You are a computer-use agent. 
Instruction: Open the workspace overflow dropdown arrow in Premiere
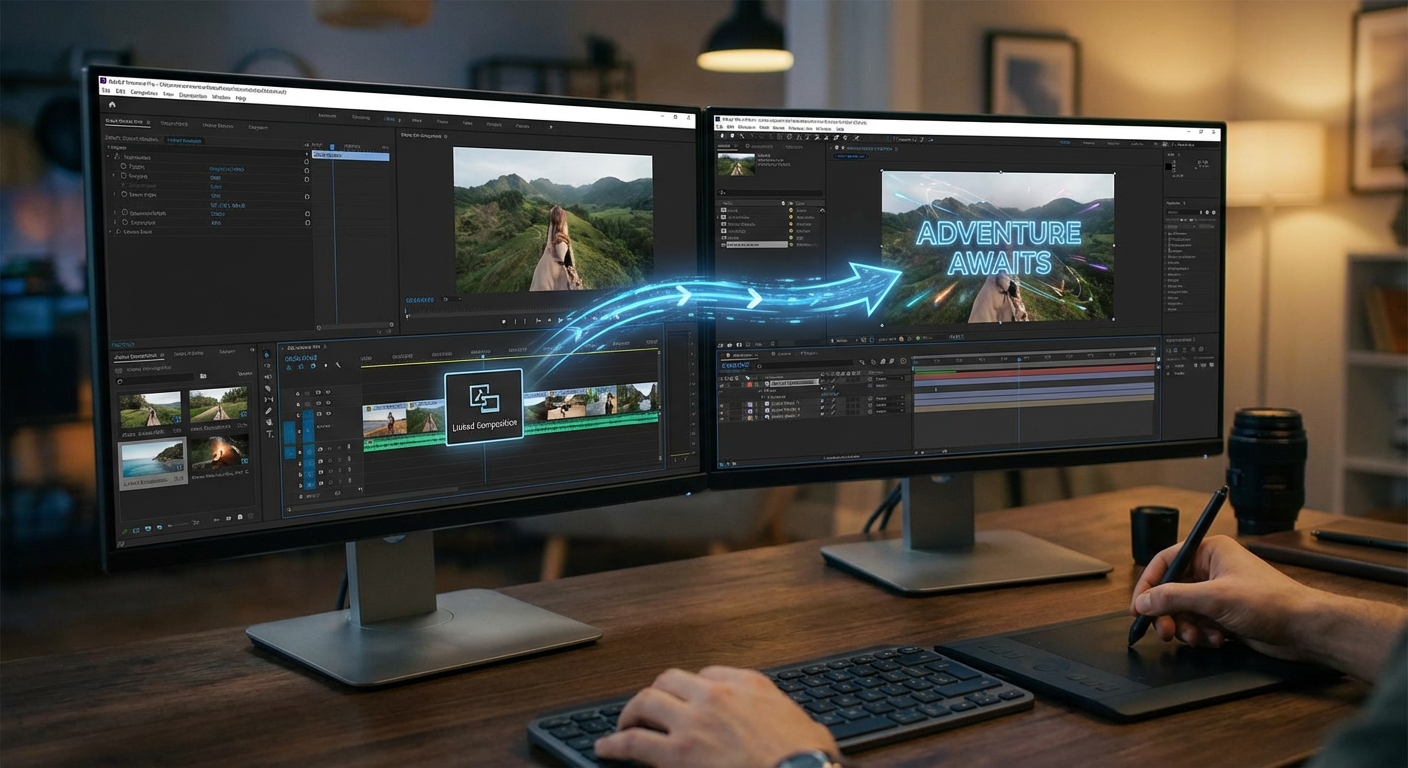tap(550, 127)
